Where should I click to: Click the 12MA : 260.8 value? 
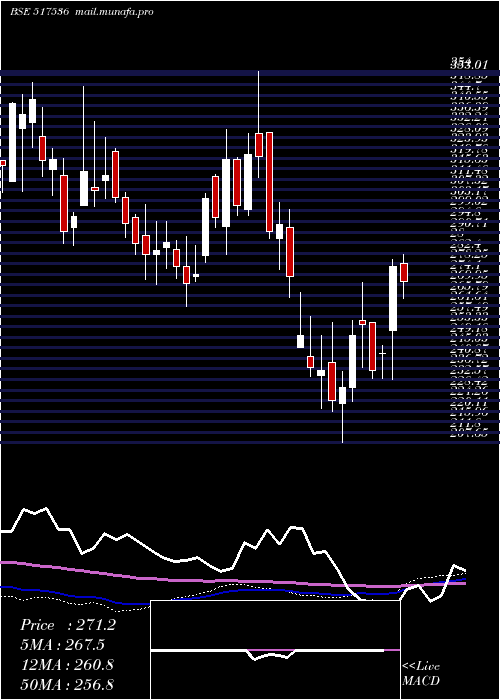pyautogui.click(x=67, y=665)
